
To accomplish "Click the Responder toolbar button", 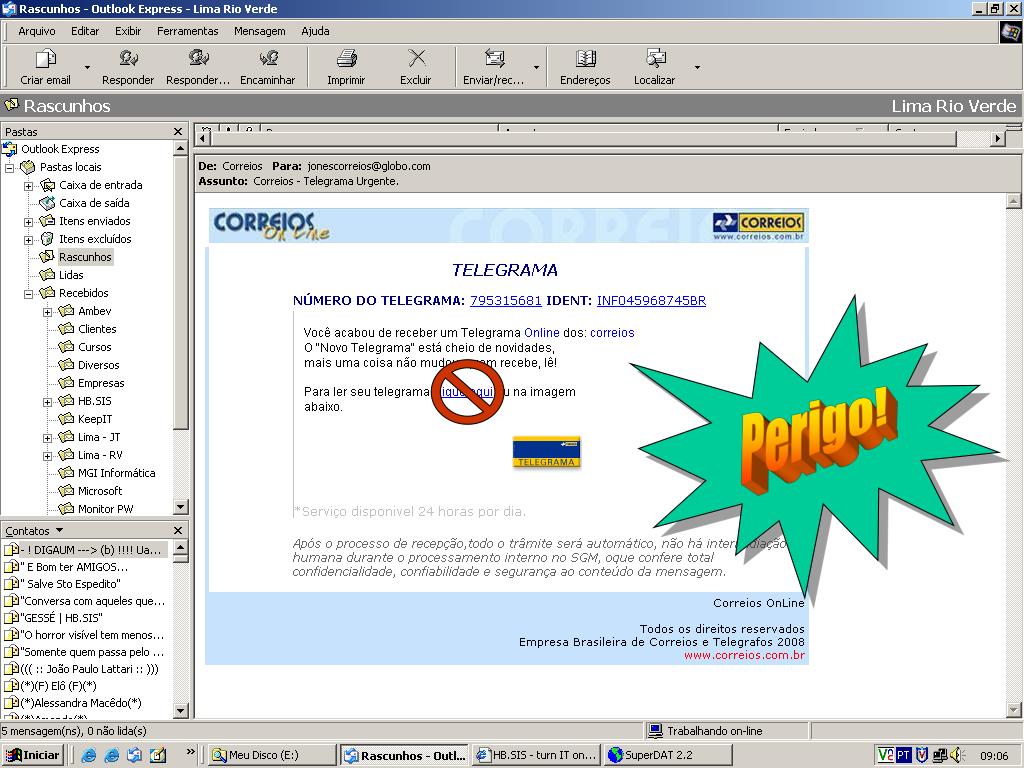I will (x=128, y=67).
